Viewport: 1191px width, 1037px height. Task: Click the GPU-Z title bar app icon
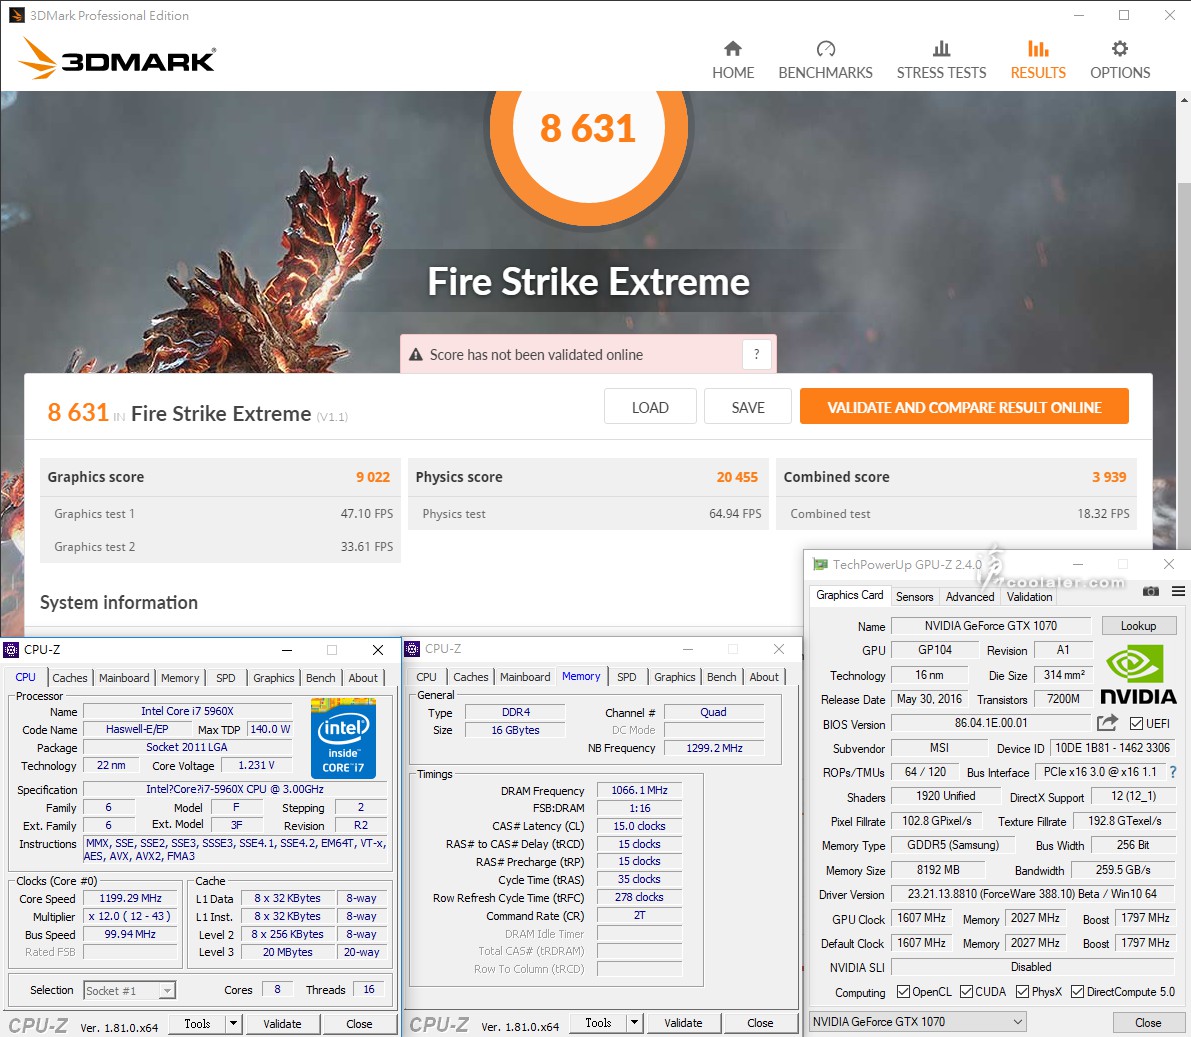click(x=820, y=564)
